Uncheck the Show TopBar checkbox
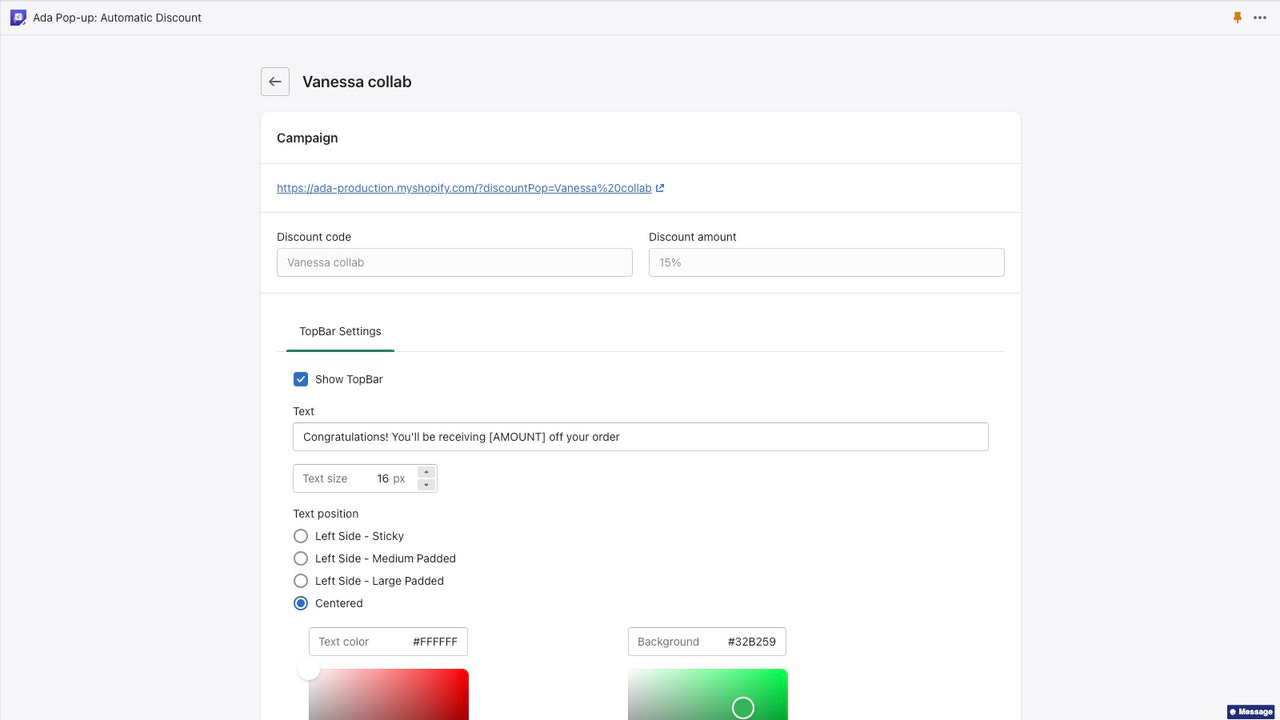Viewport: 1280px width, 720px height. tap(301, 379)
